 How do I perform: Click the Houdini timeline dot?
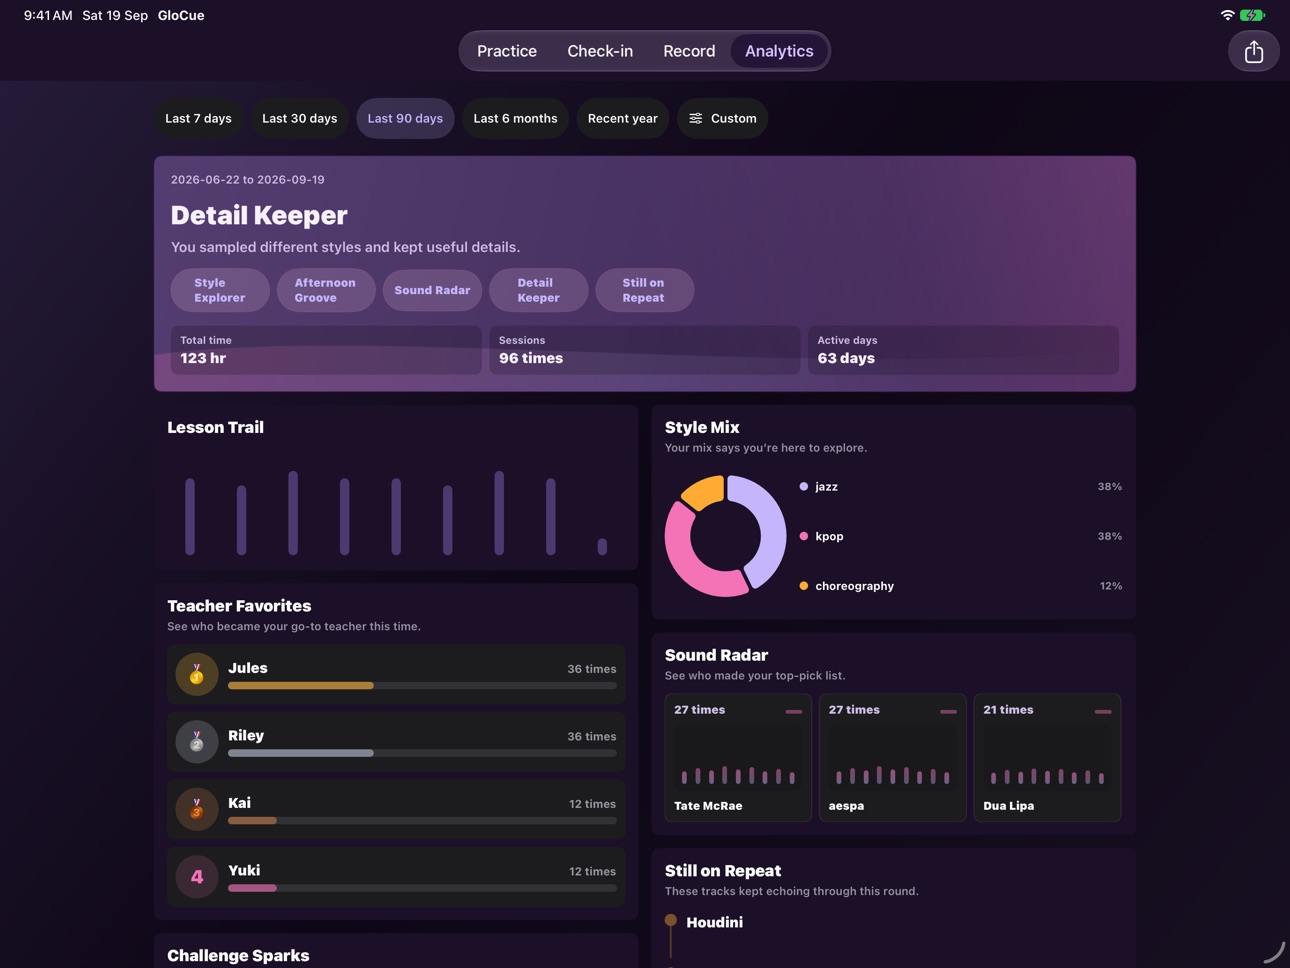click(671, 920)
